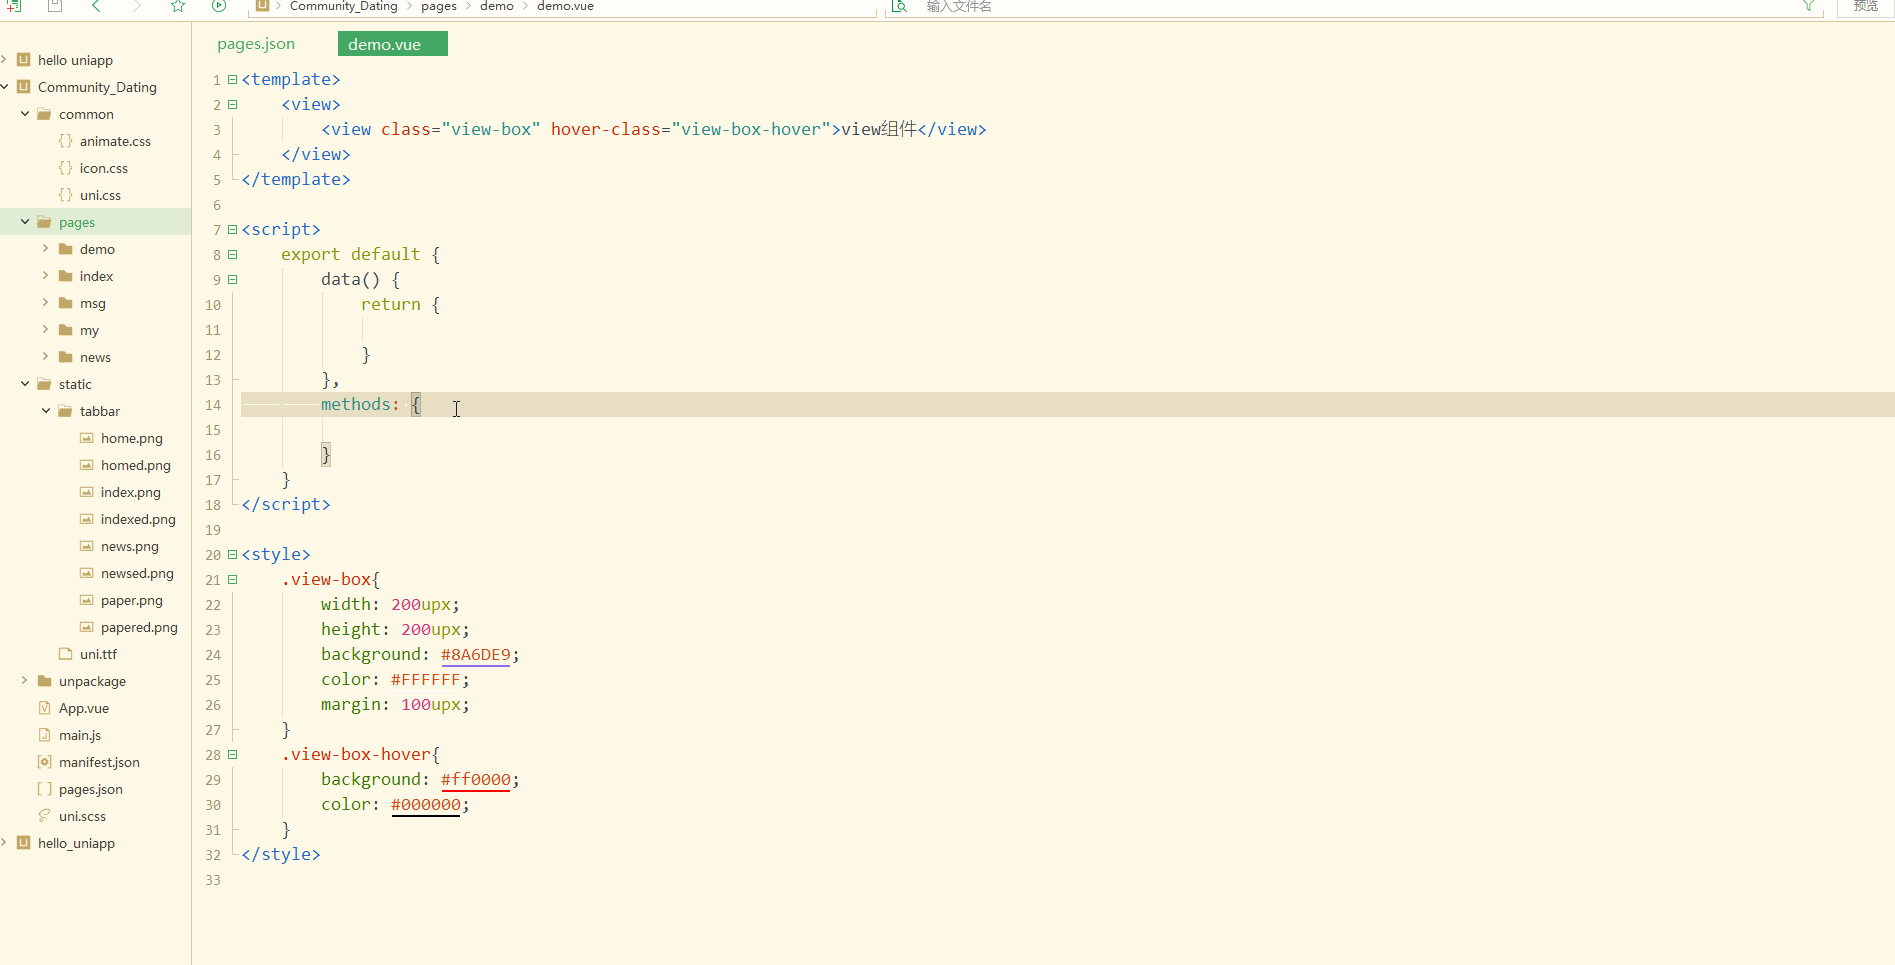Open uni.css file
Viewport: 1895px width, 965px height.
click(100, 195)
